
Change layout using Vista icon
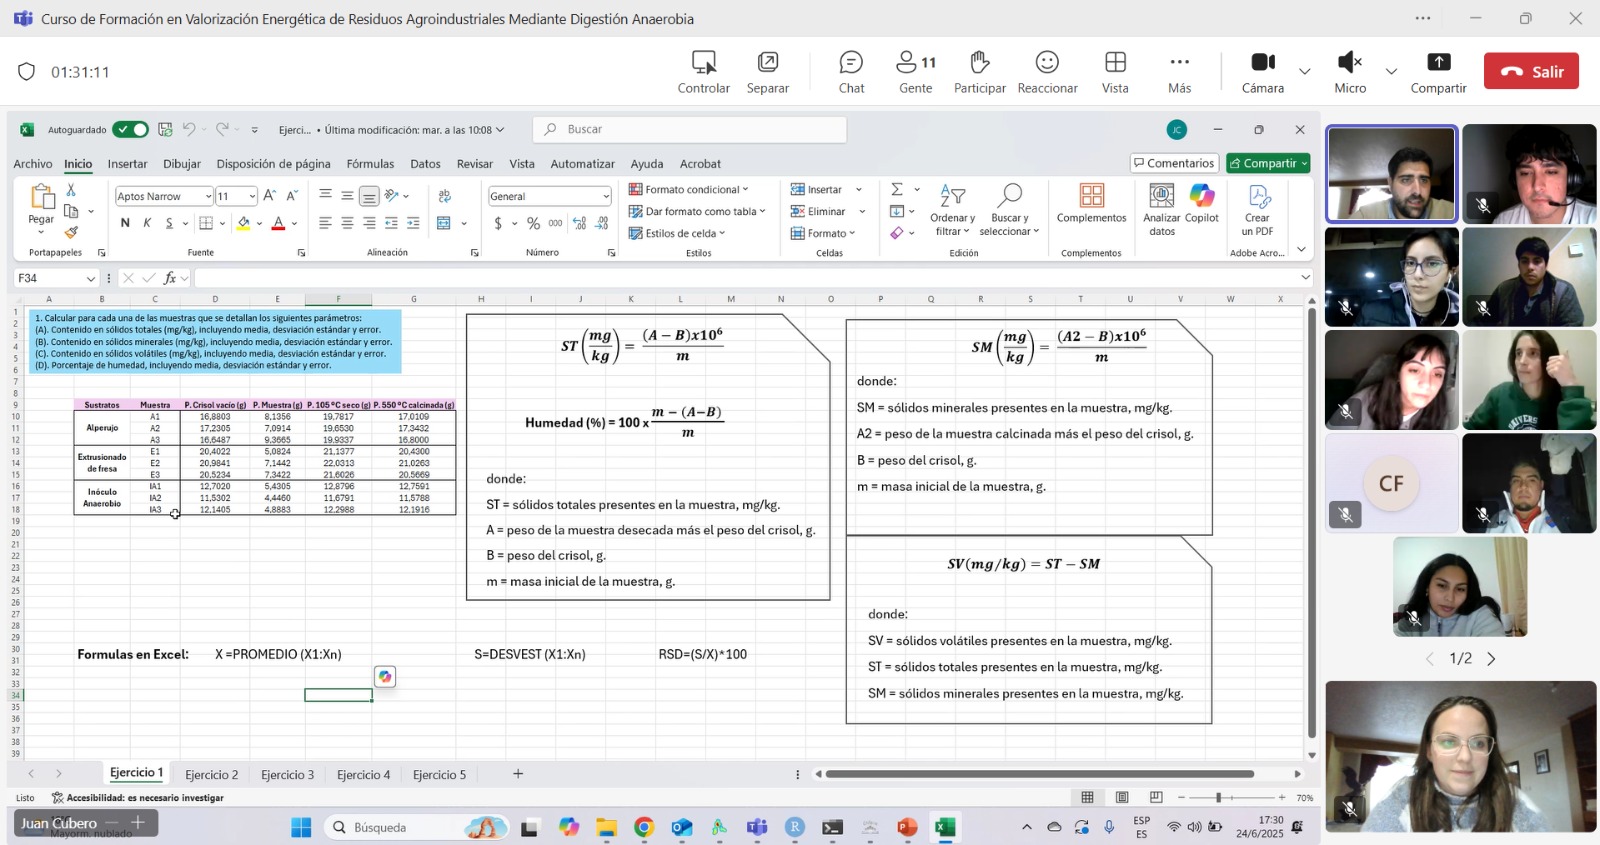(x=1115, y=63)
